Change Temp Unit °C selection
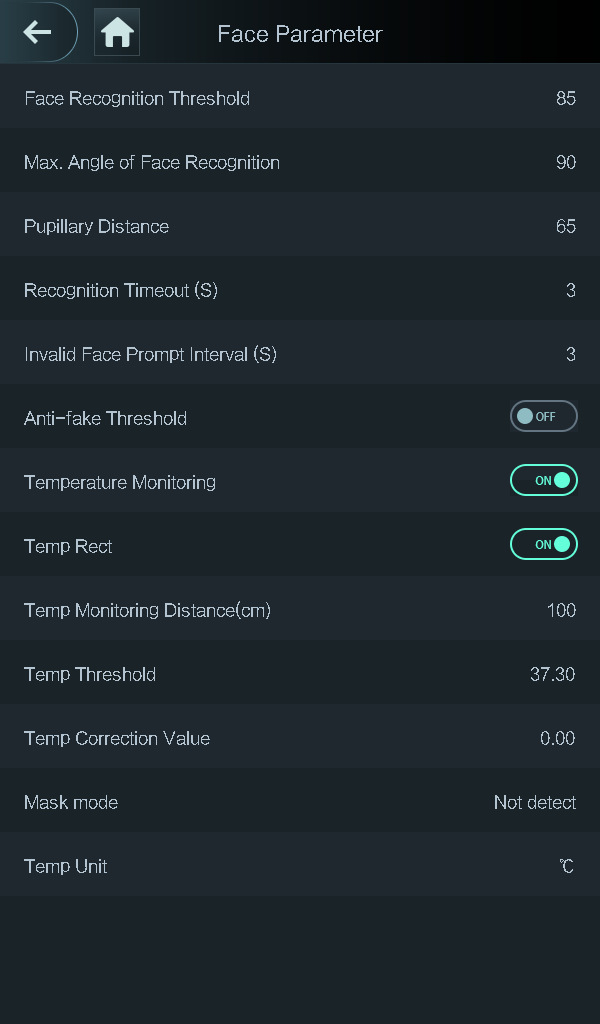This screenshot has width=600, height=1024. pos(566,866)
